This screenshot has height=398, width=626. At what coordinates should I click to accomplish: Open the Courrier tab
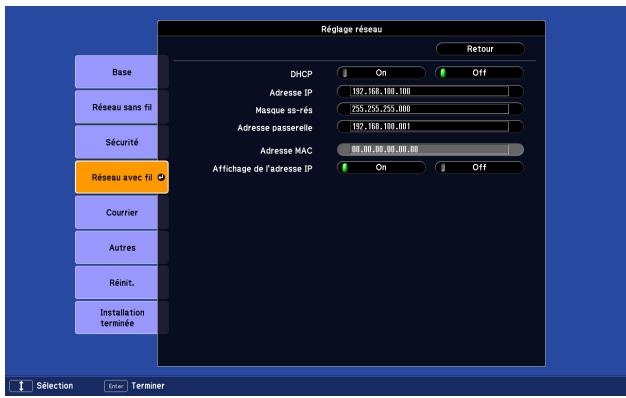pos(121,212)
